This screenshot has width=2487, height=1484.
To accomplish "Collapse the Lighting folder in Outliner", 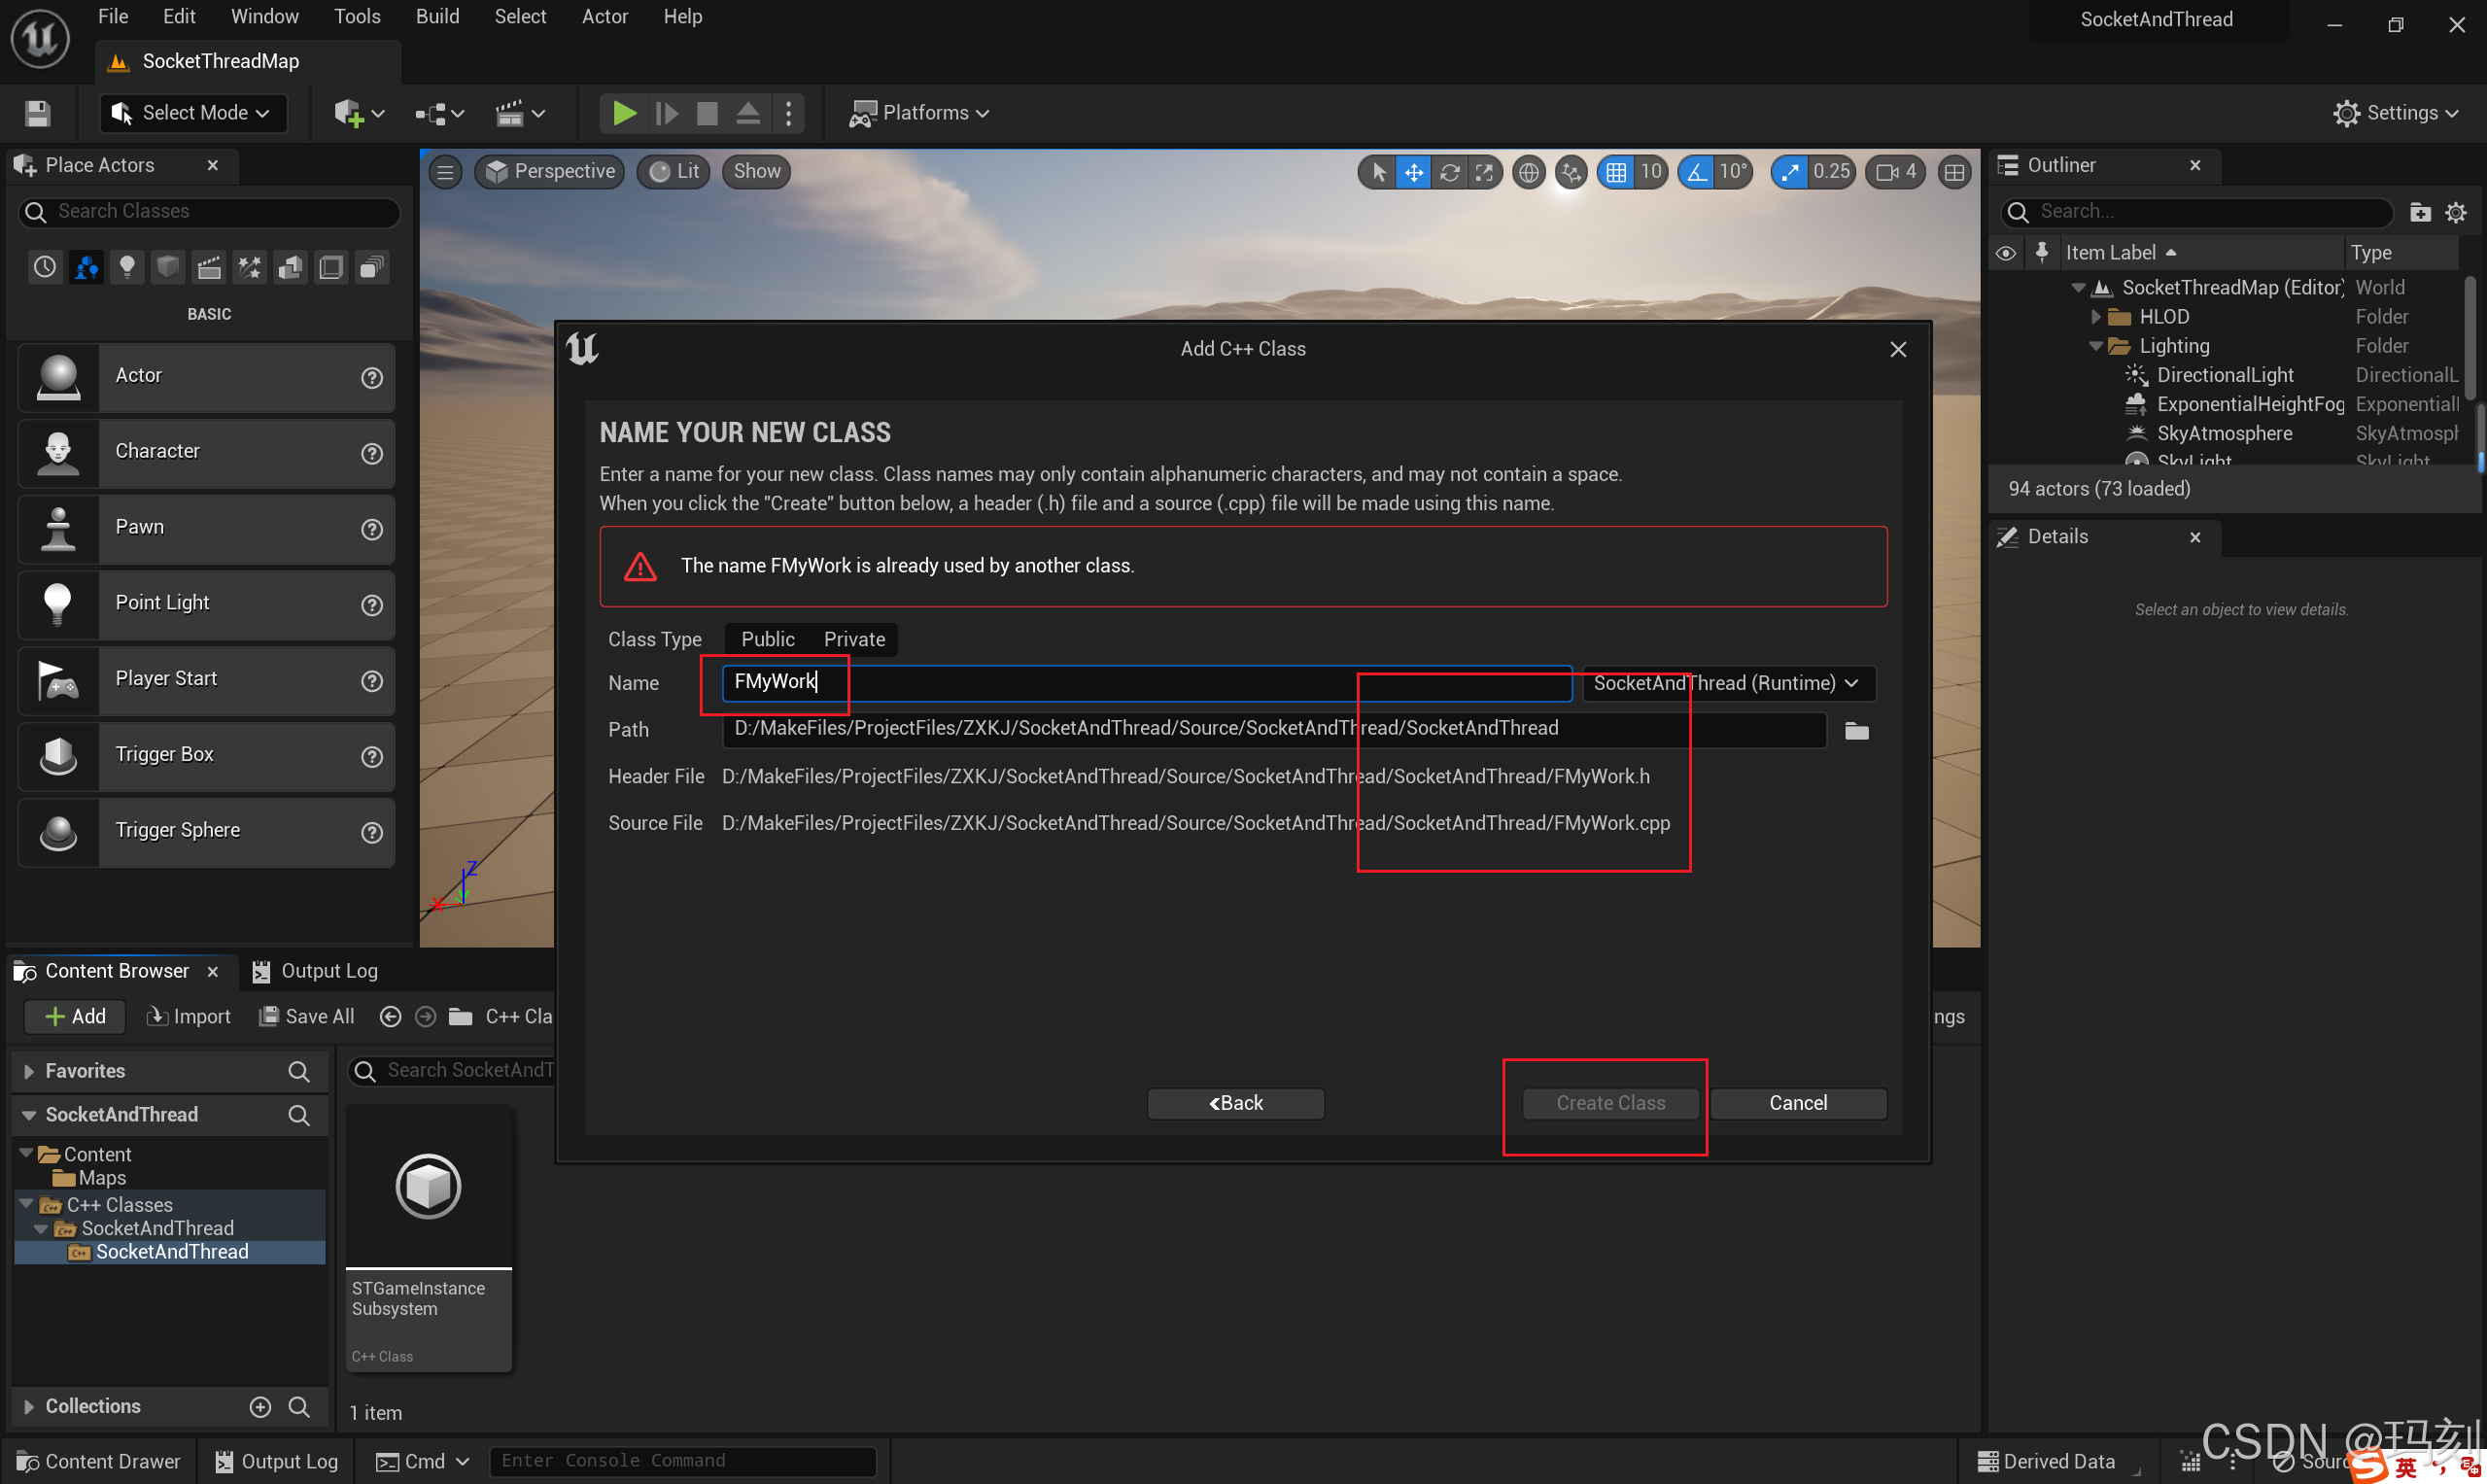I will coord(2096,346).
